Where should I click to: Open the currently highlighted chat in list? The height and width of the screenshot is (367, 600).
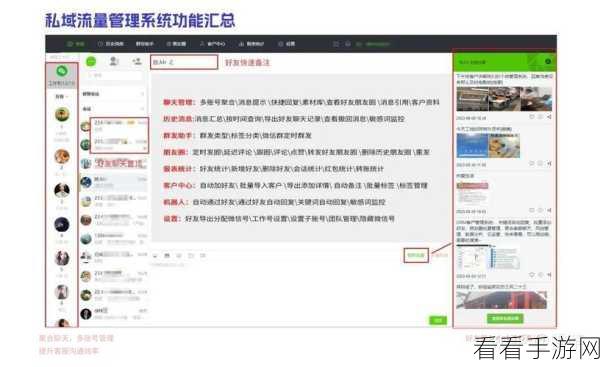point(114,182)
